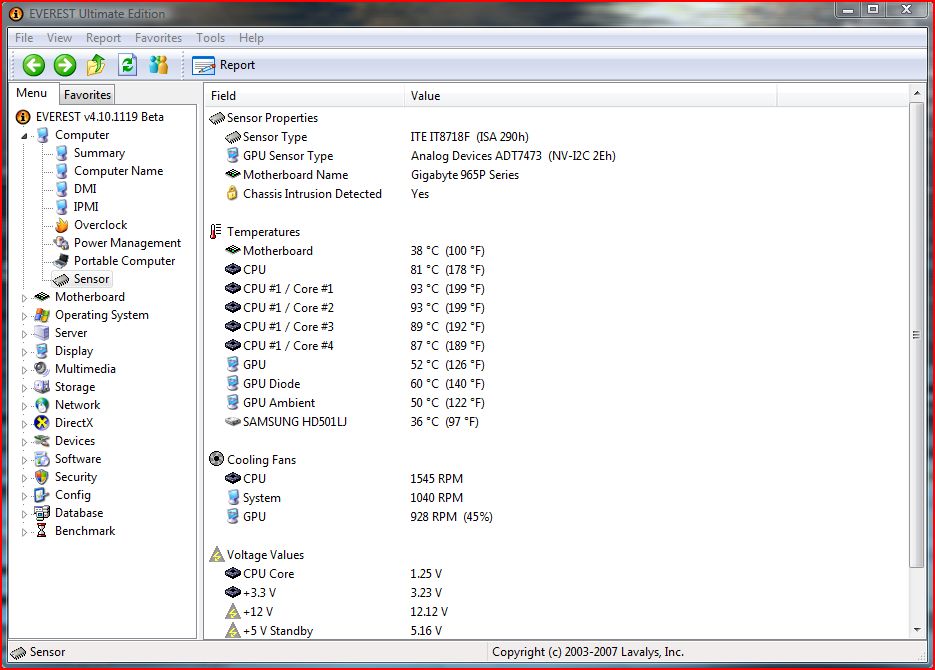This screenshot has height=670, width=935.
Task: Click the Power Management icon
Action: coord(61,243)
